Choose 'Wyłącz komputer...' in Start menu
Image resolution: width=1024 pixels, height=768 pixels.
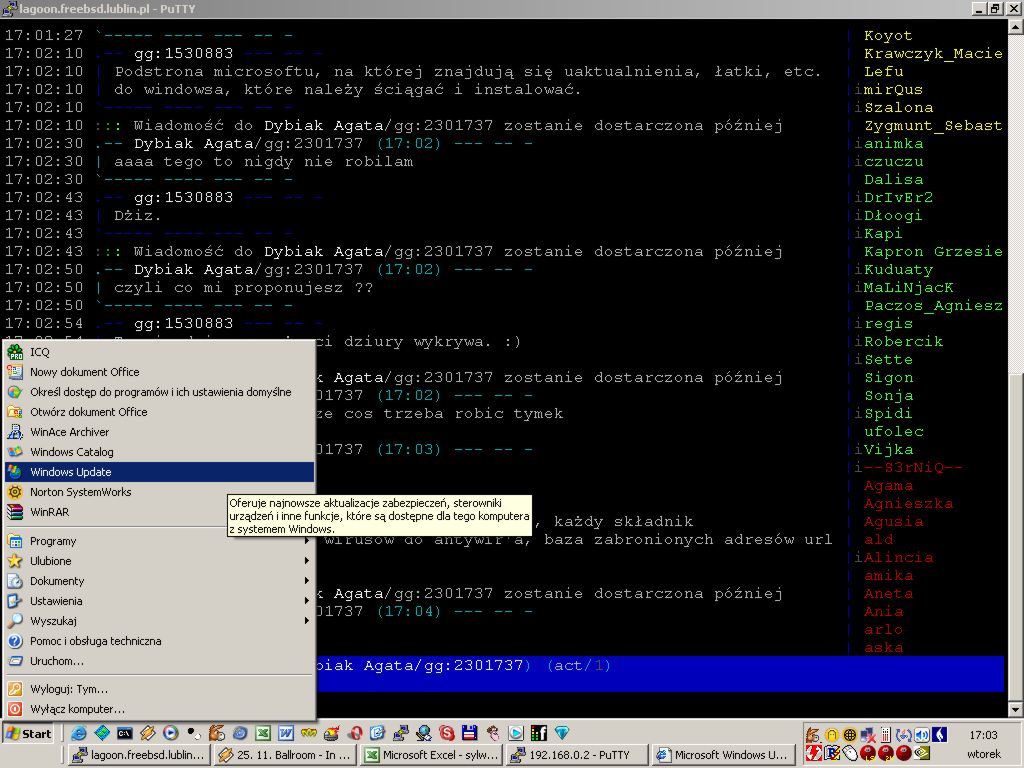tap(159, 709)
